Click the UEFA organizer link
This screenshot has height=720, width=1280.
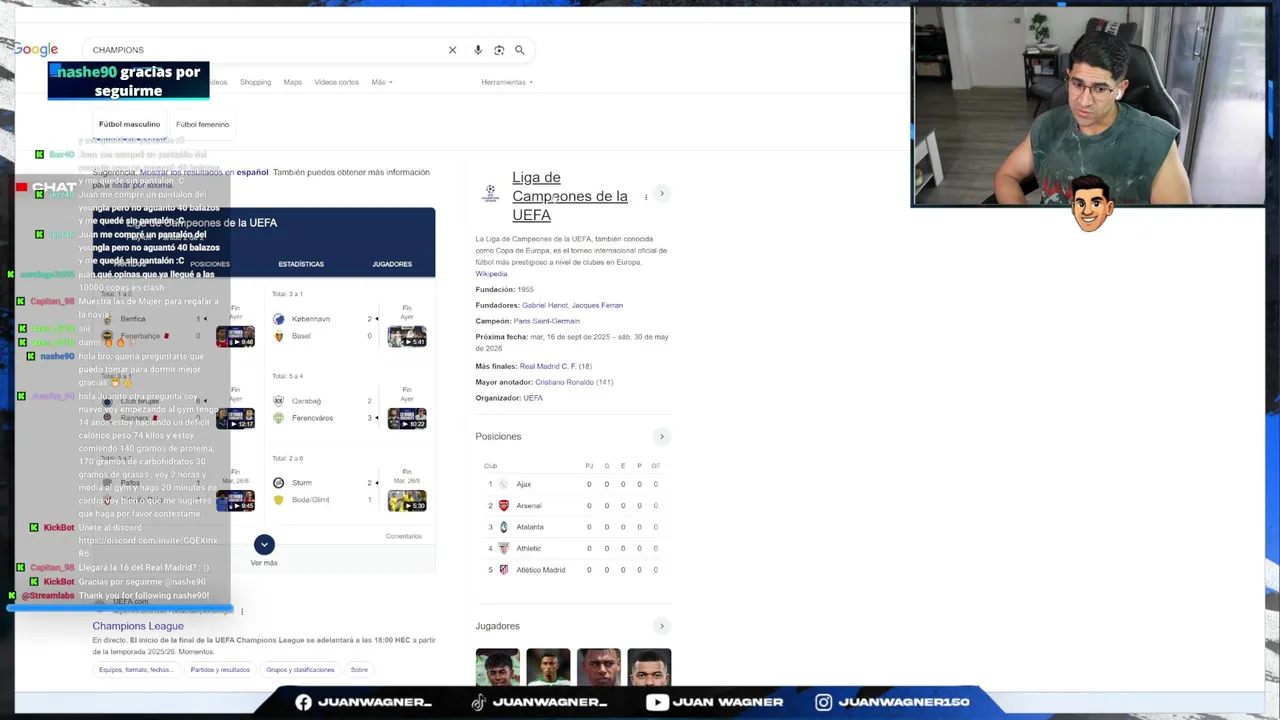tap(533, 398)
